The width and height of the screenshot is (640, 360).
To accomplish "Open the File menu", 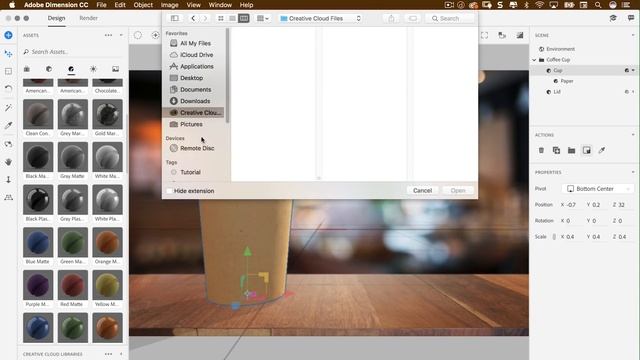I will point(101,5).
